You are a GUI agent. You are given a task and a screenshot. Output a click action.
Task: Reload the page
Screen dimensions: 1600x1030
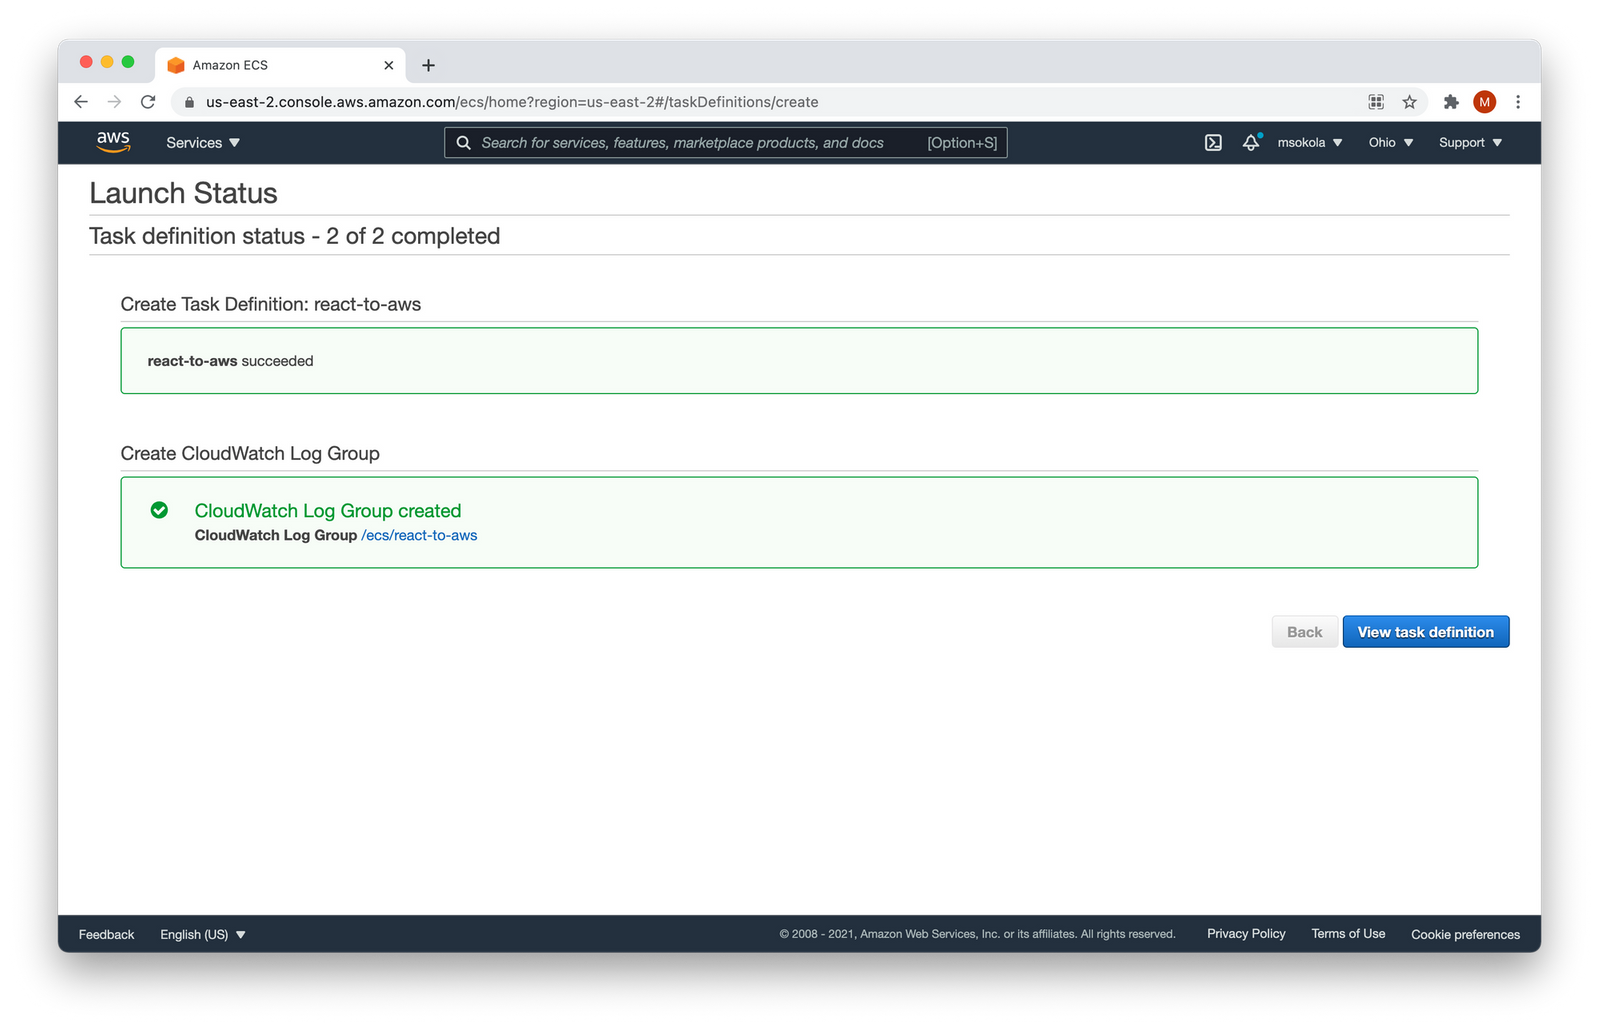pyautogui.click(x=147, y=101)
